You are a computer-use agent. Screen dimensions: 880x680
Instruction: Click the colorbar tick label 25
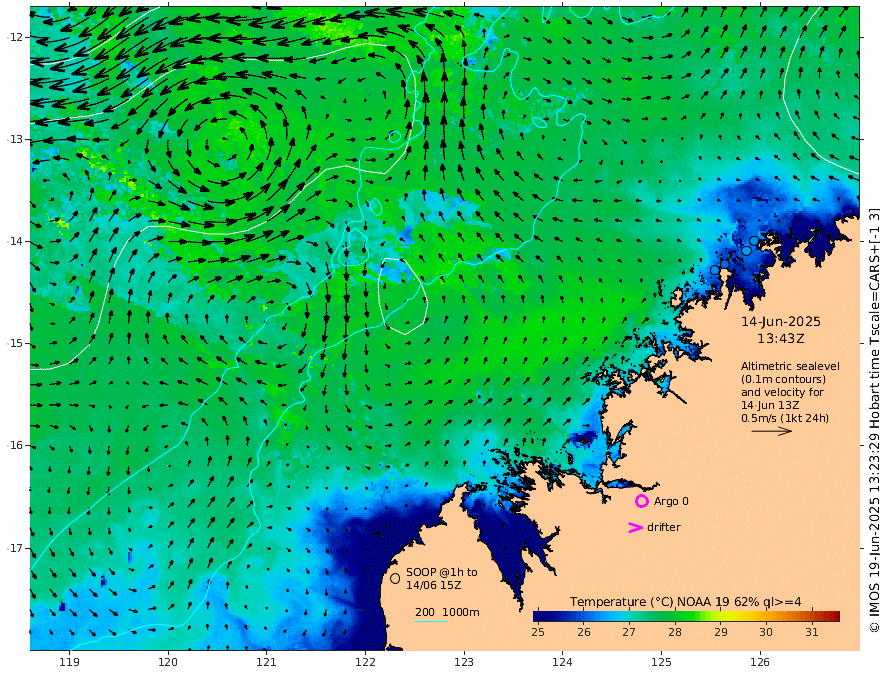click(538, 632)
